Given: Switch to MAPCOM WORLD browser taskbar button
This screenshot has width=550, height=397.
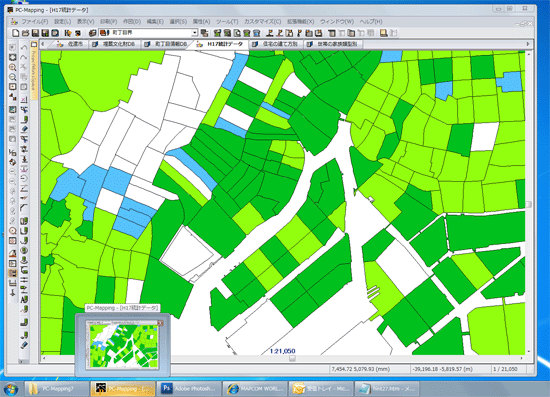Looking at the screenshot, I should click(x=254, y=389).
